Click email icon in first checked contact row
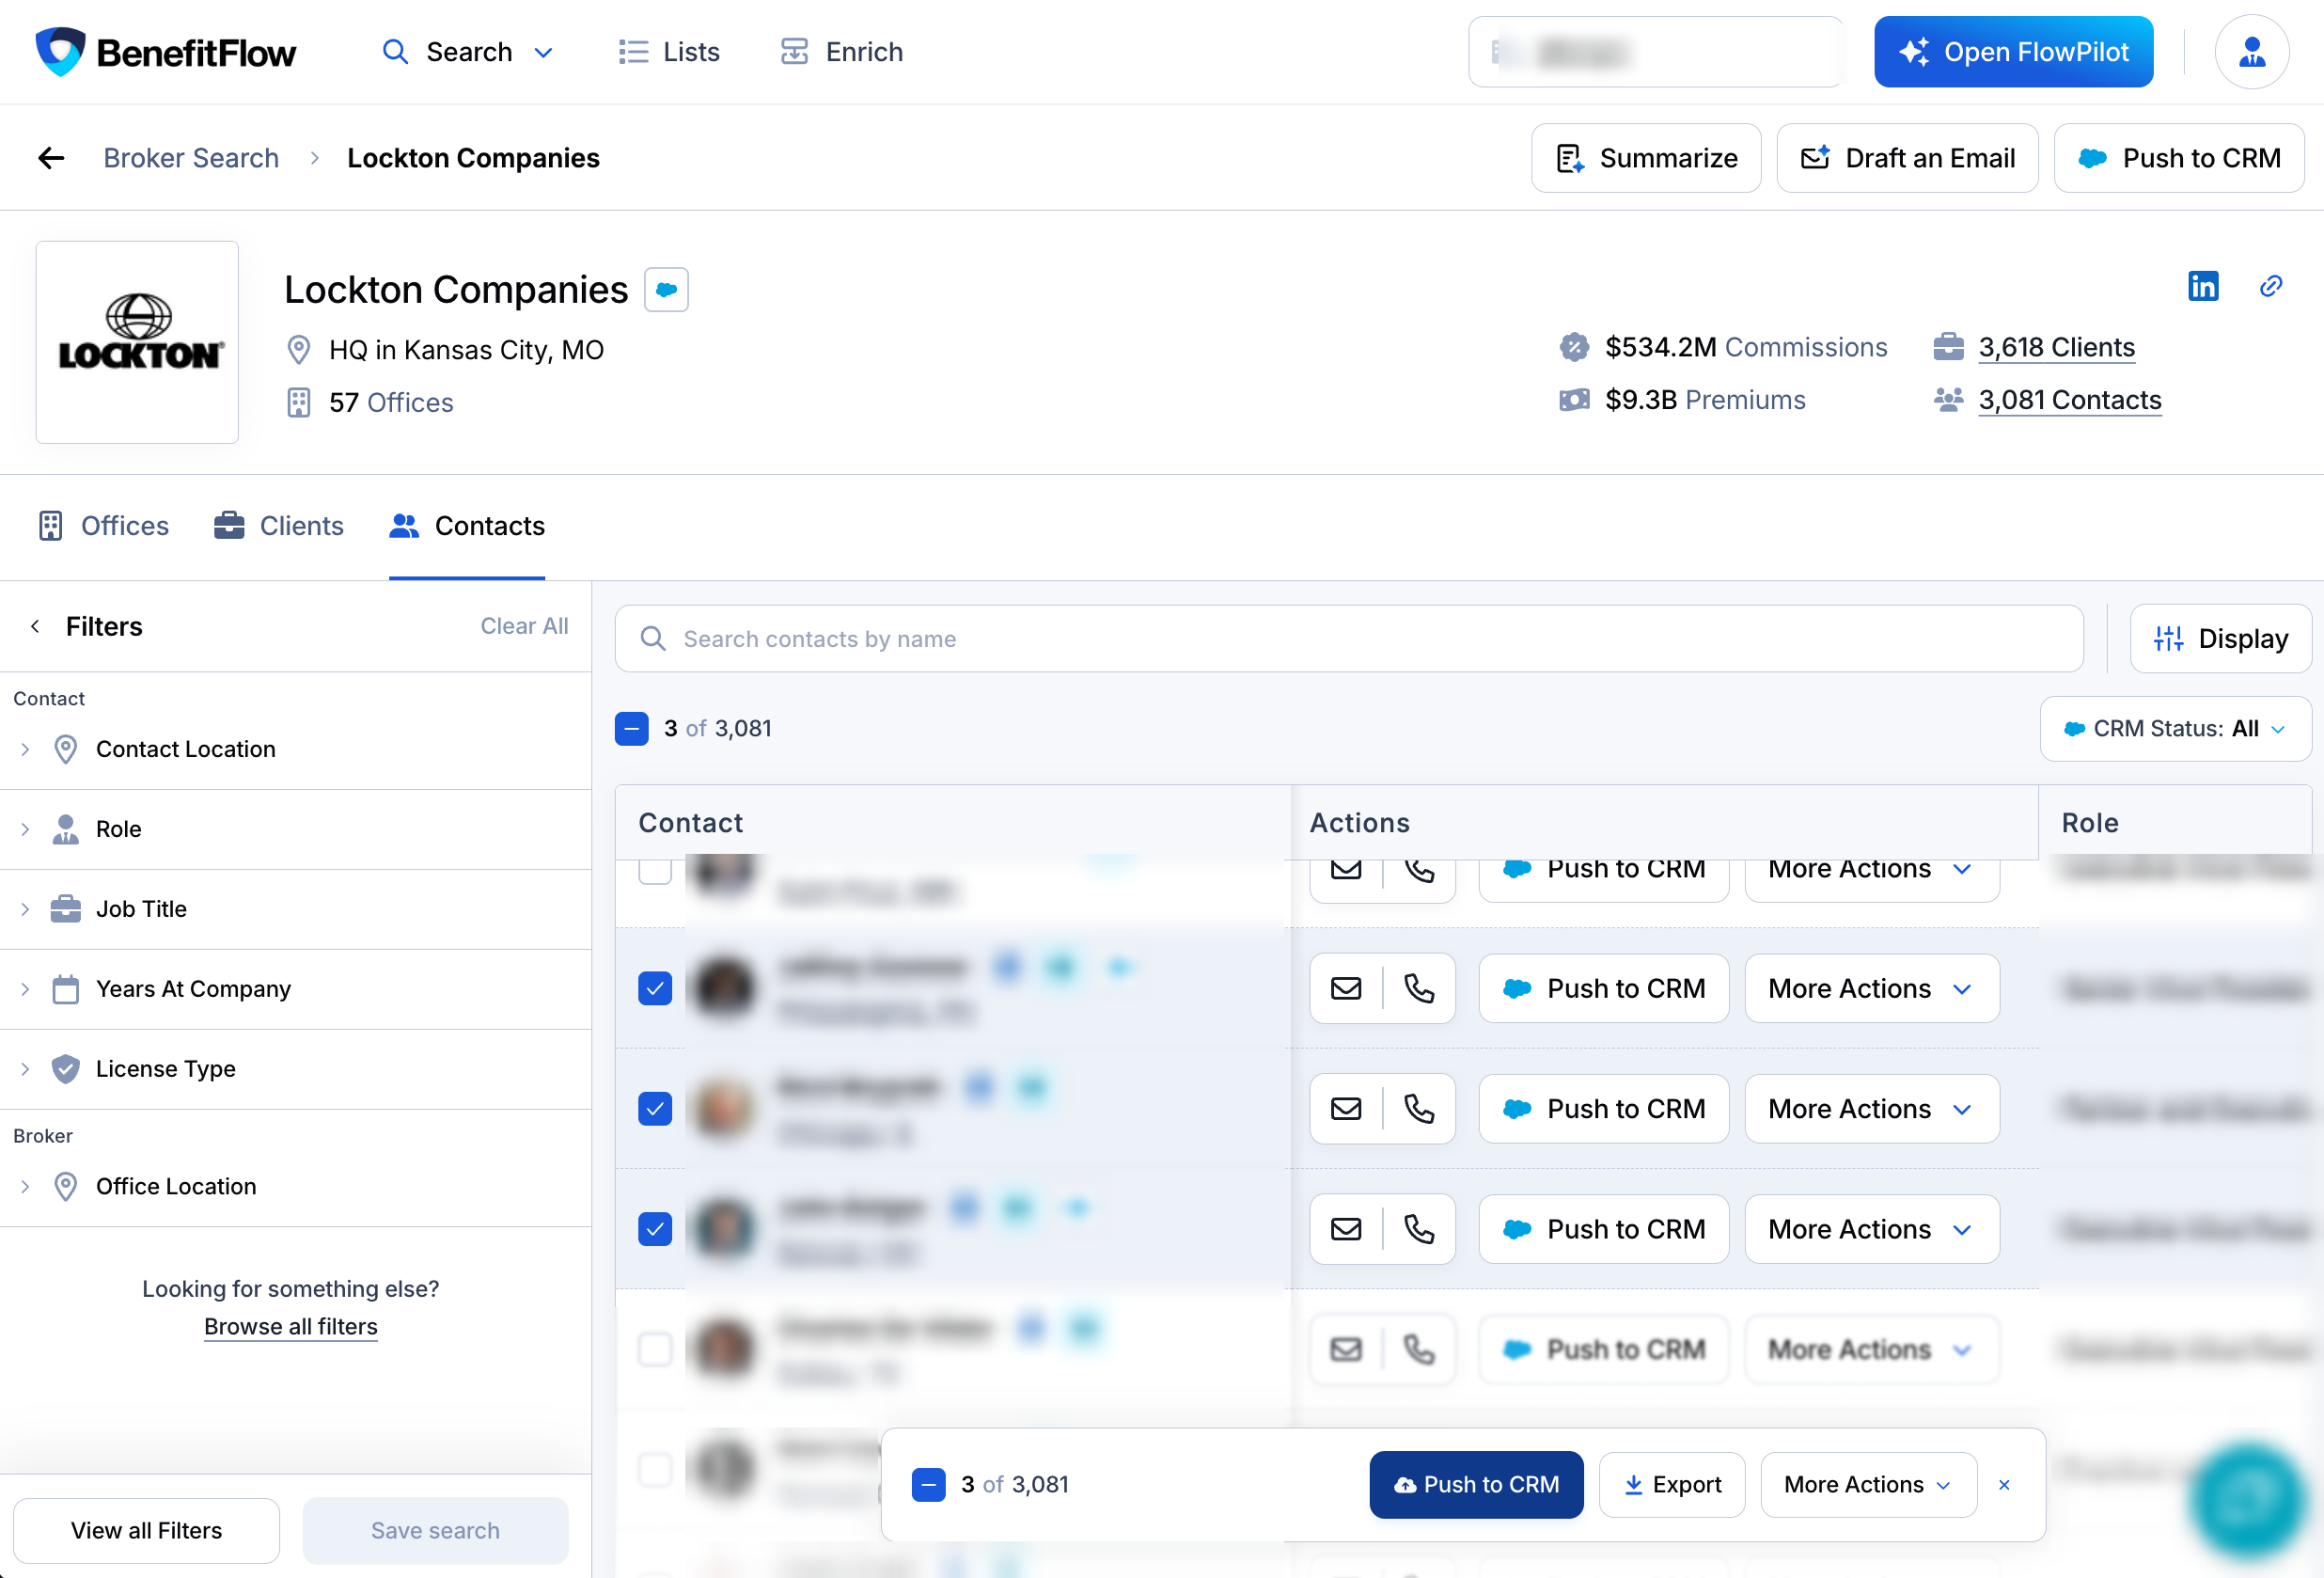This screenshot has width=2324, height=1578. coord(1346,989)
